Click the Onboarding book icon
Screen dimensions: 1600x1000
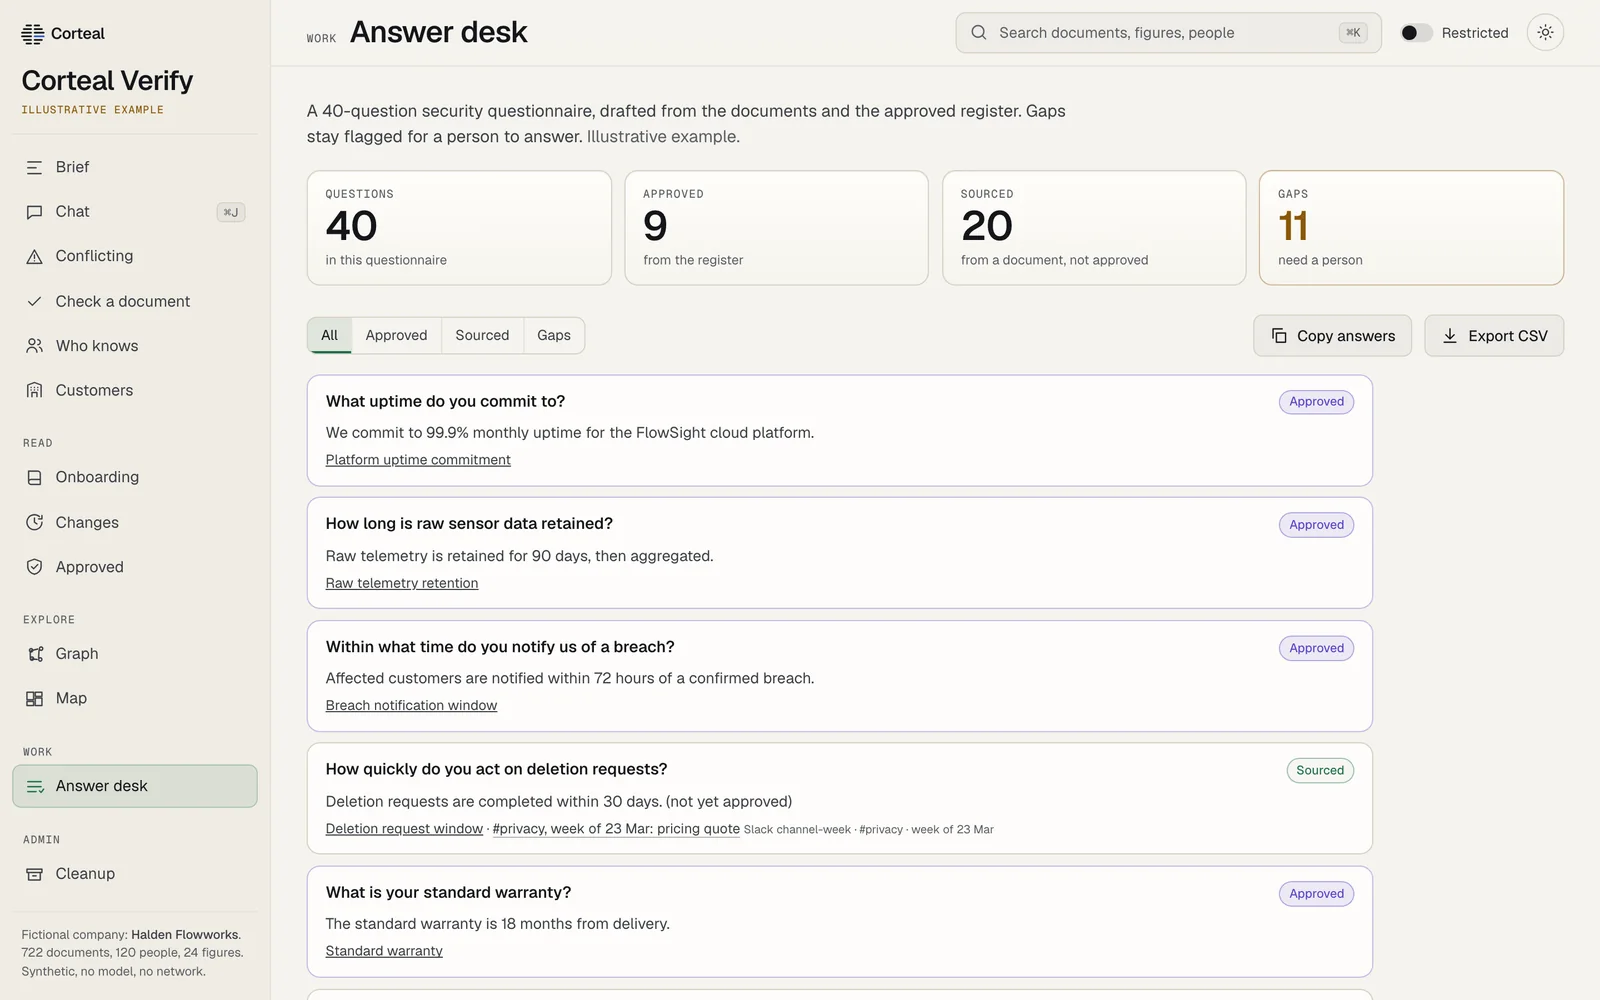(x=34, y=478)
